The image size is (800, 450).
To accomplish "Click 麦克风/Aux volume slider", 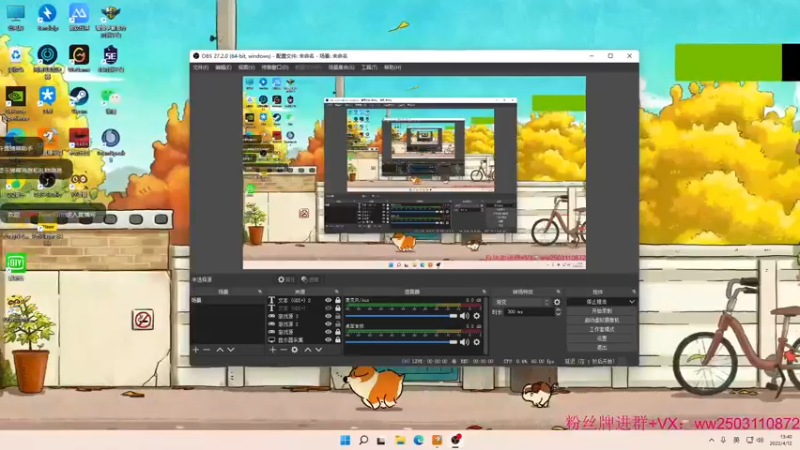I will 402,316.
